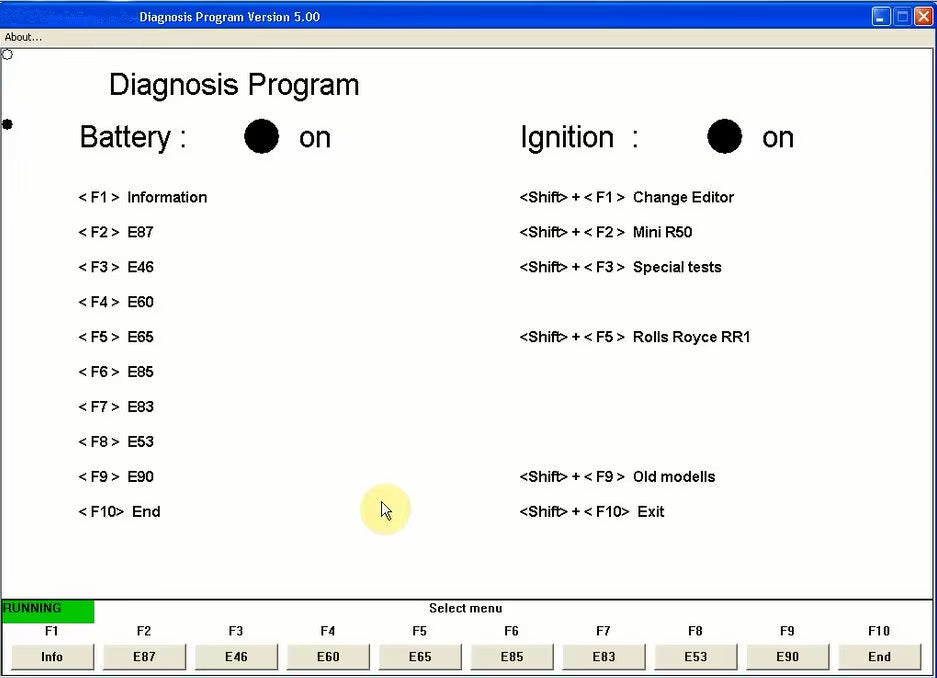Select the E85 button under F6
This screenshot has width=937, height=678.
tap(512, 657)
